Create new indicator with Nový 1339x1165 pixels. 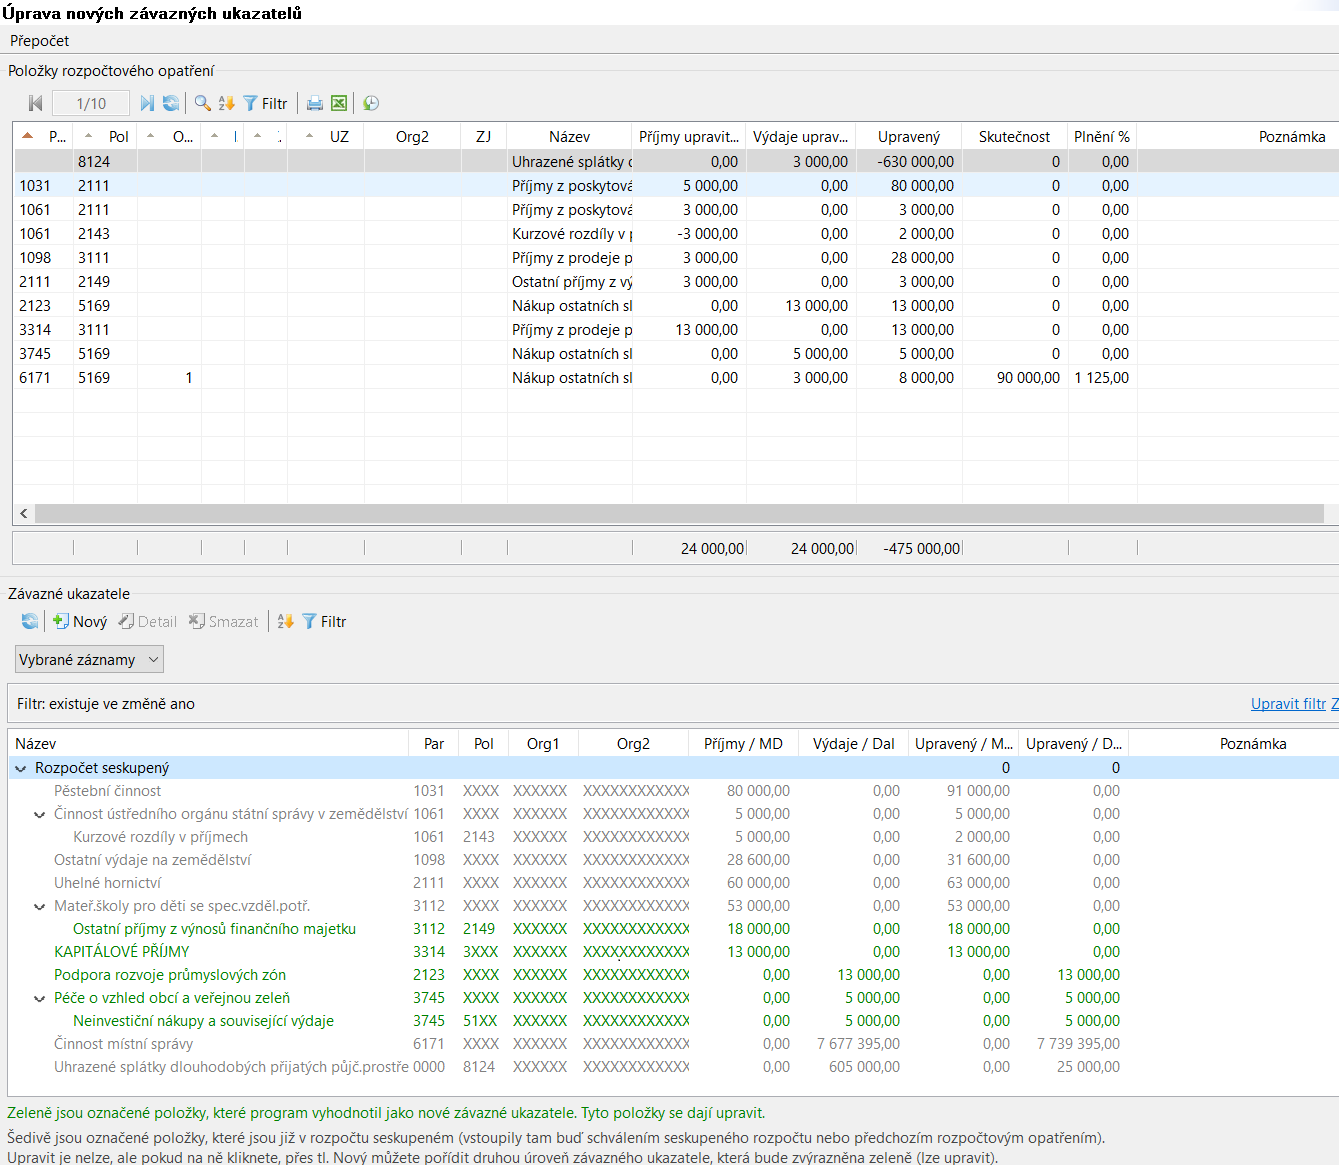80,621
